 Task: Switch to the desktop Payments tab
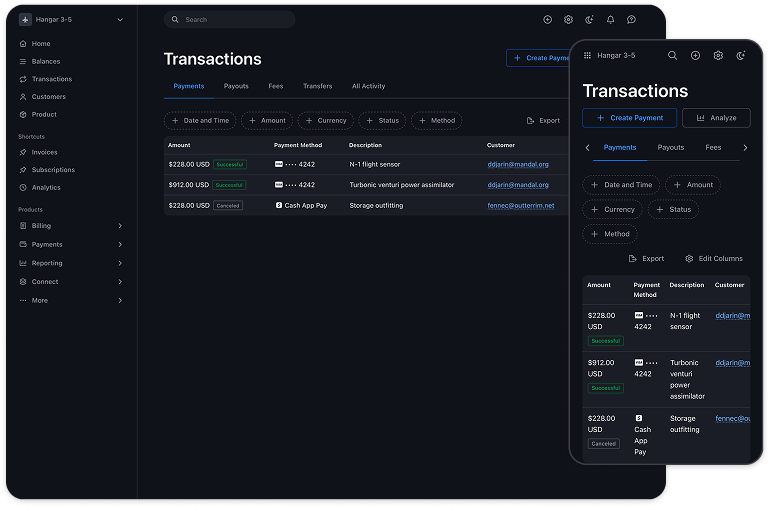point(189,86)
